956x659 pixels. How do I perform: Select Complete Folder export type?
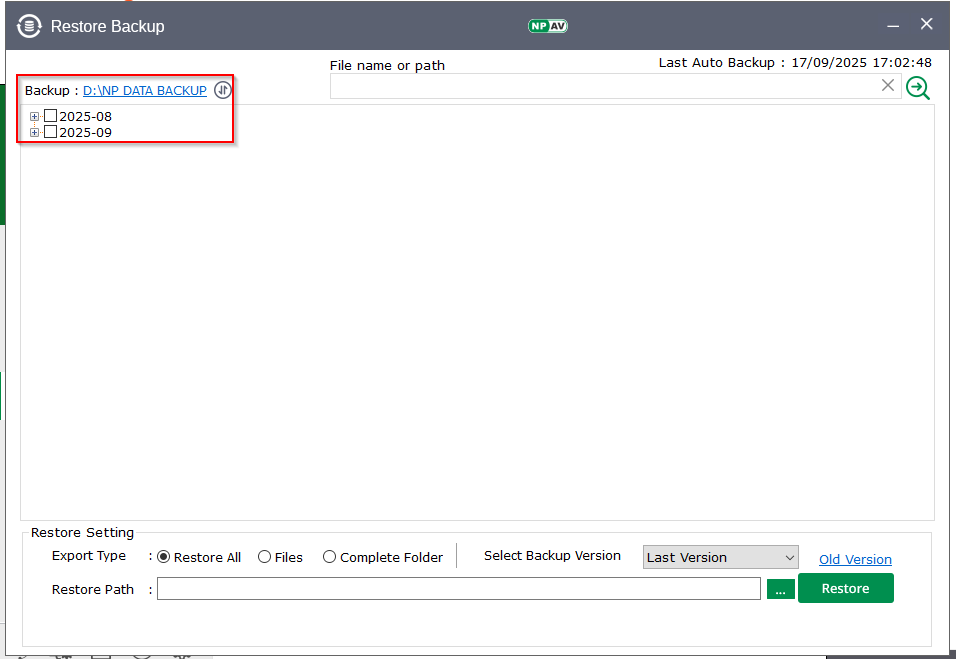click(x=329, y=557)
